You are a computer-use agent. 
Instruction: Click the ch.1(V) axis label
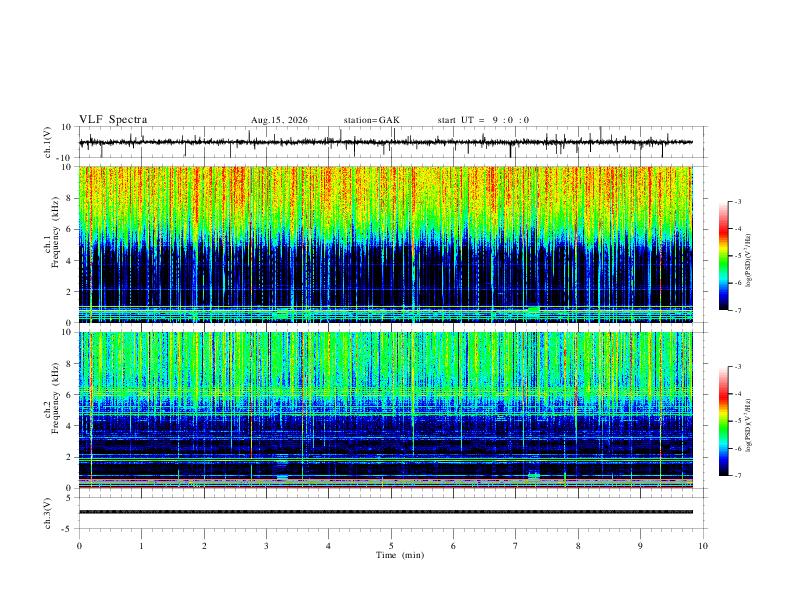click(x=48, y=142)
